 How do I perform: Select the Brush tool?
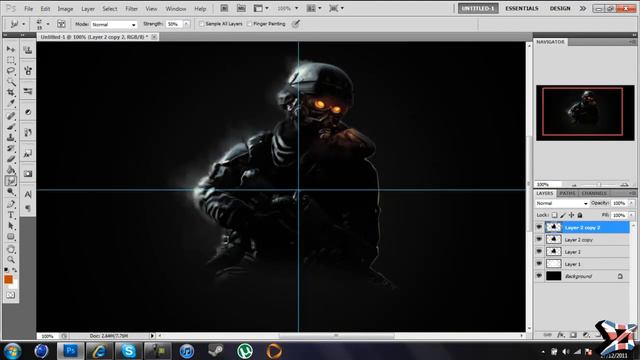point(11,127)
